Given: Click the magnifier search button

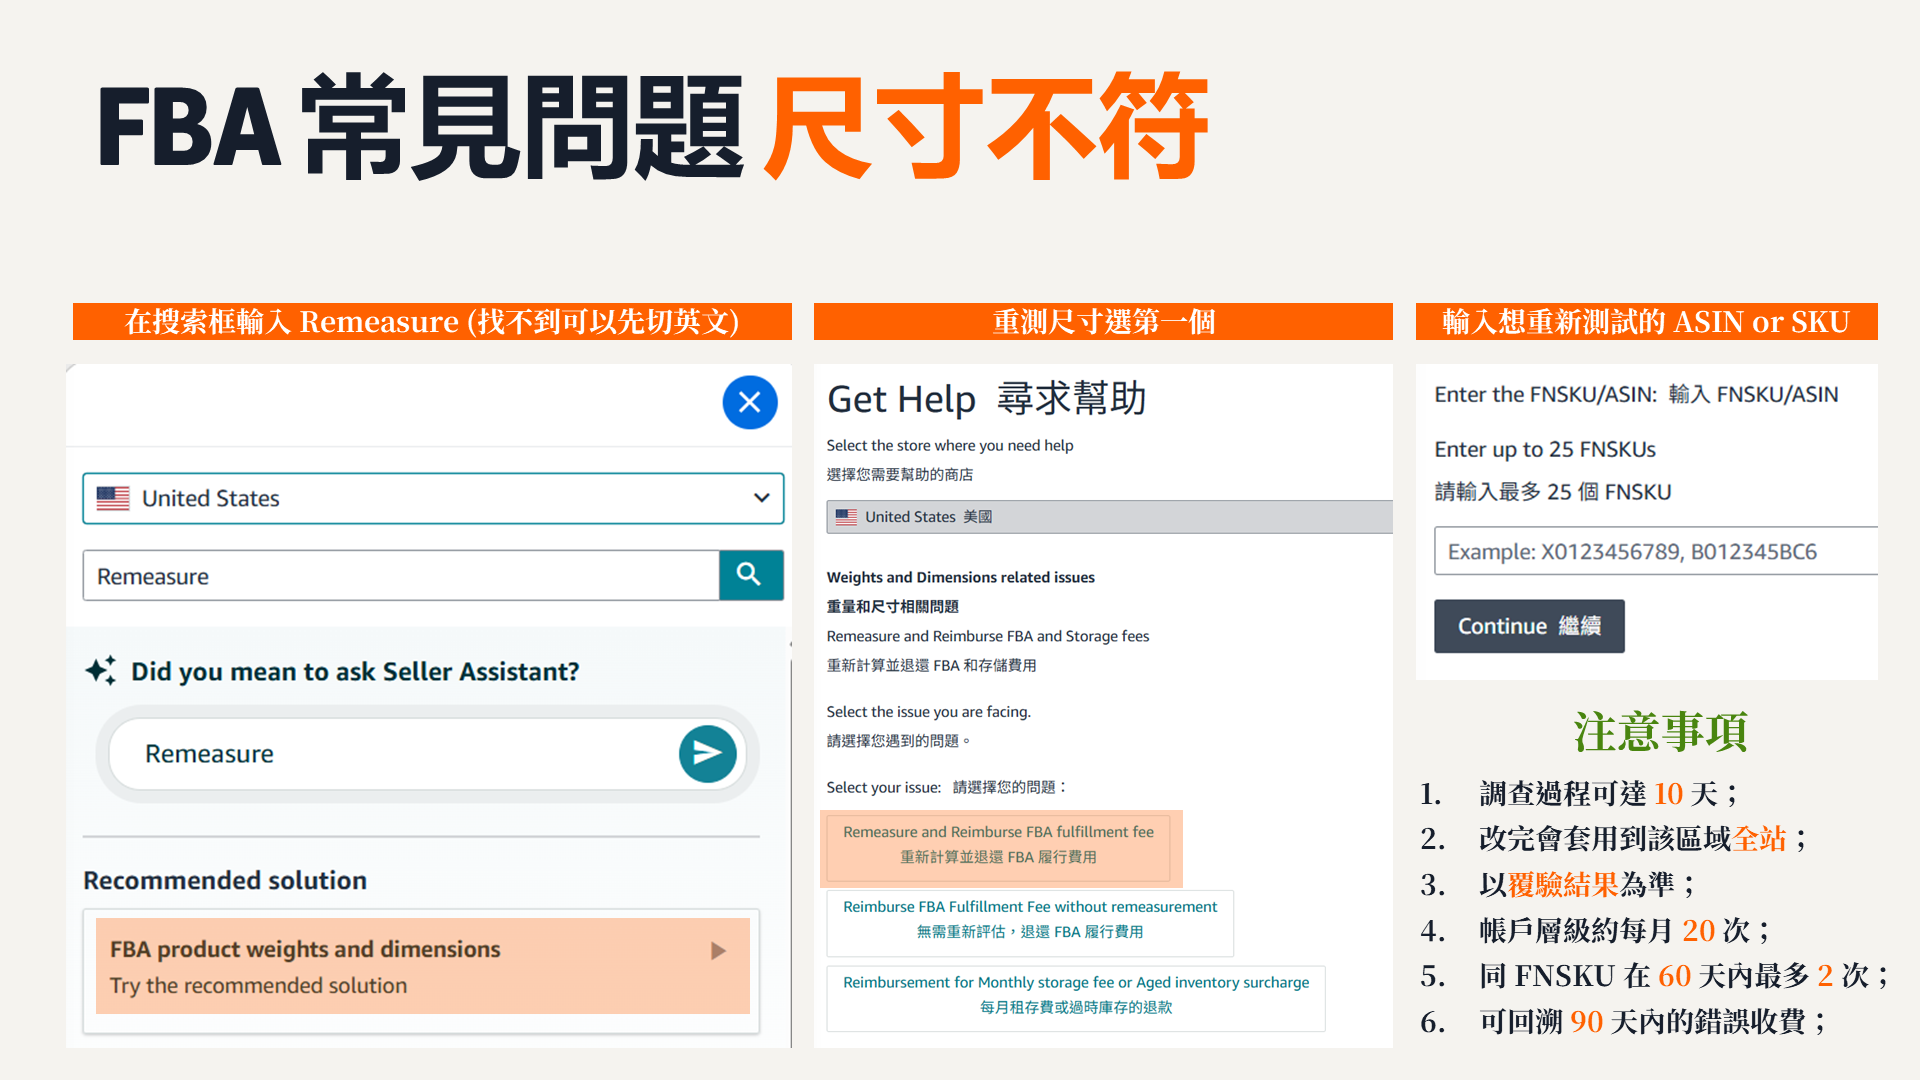Looking at the screenshot, I should 751,575.
